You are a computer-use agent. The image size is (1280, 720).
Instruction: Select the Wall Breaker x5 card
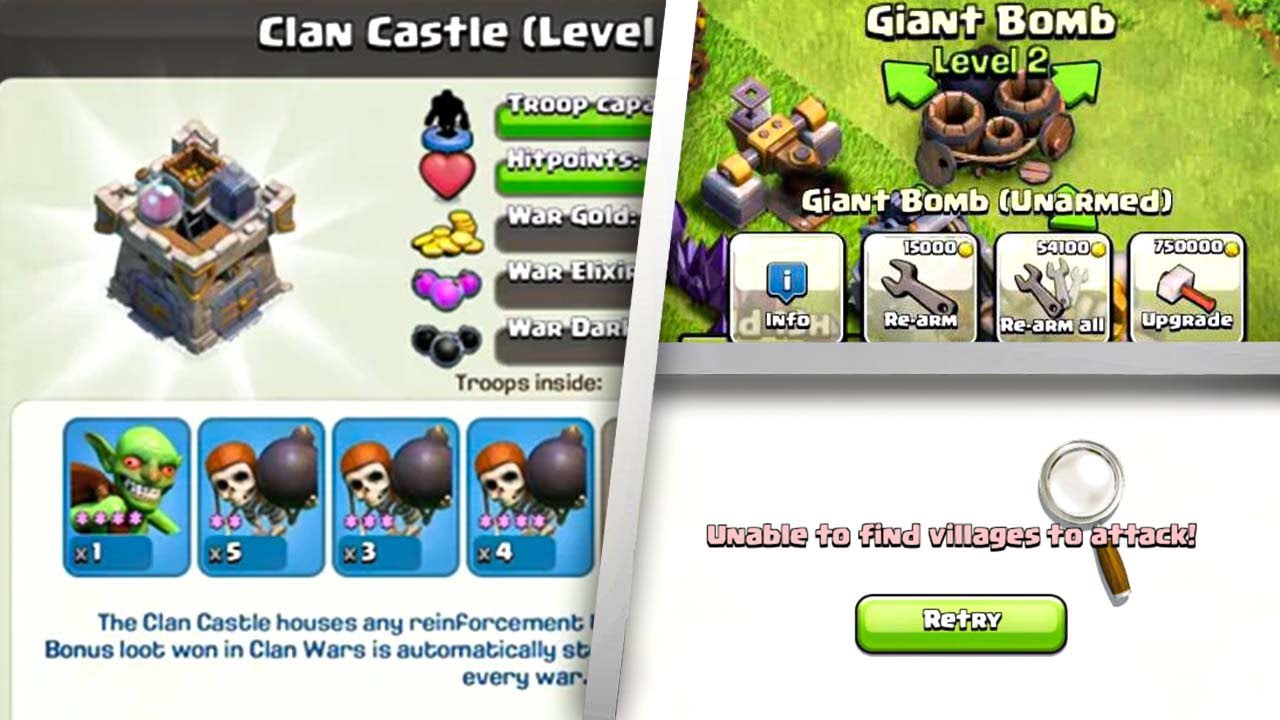point(261,497)
